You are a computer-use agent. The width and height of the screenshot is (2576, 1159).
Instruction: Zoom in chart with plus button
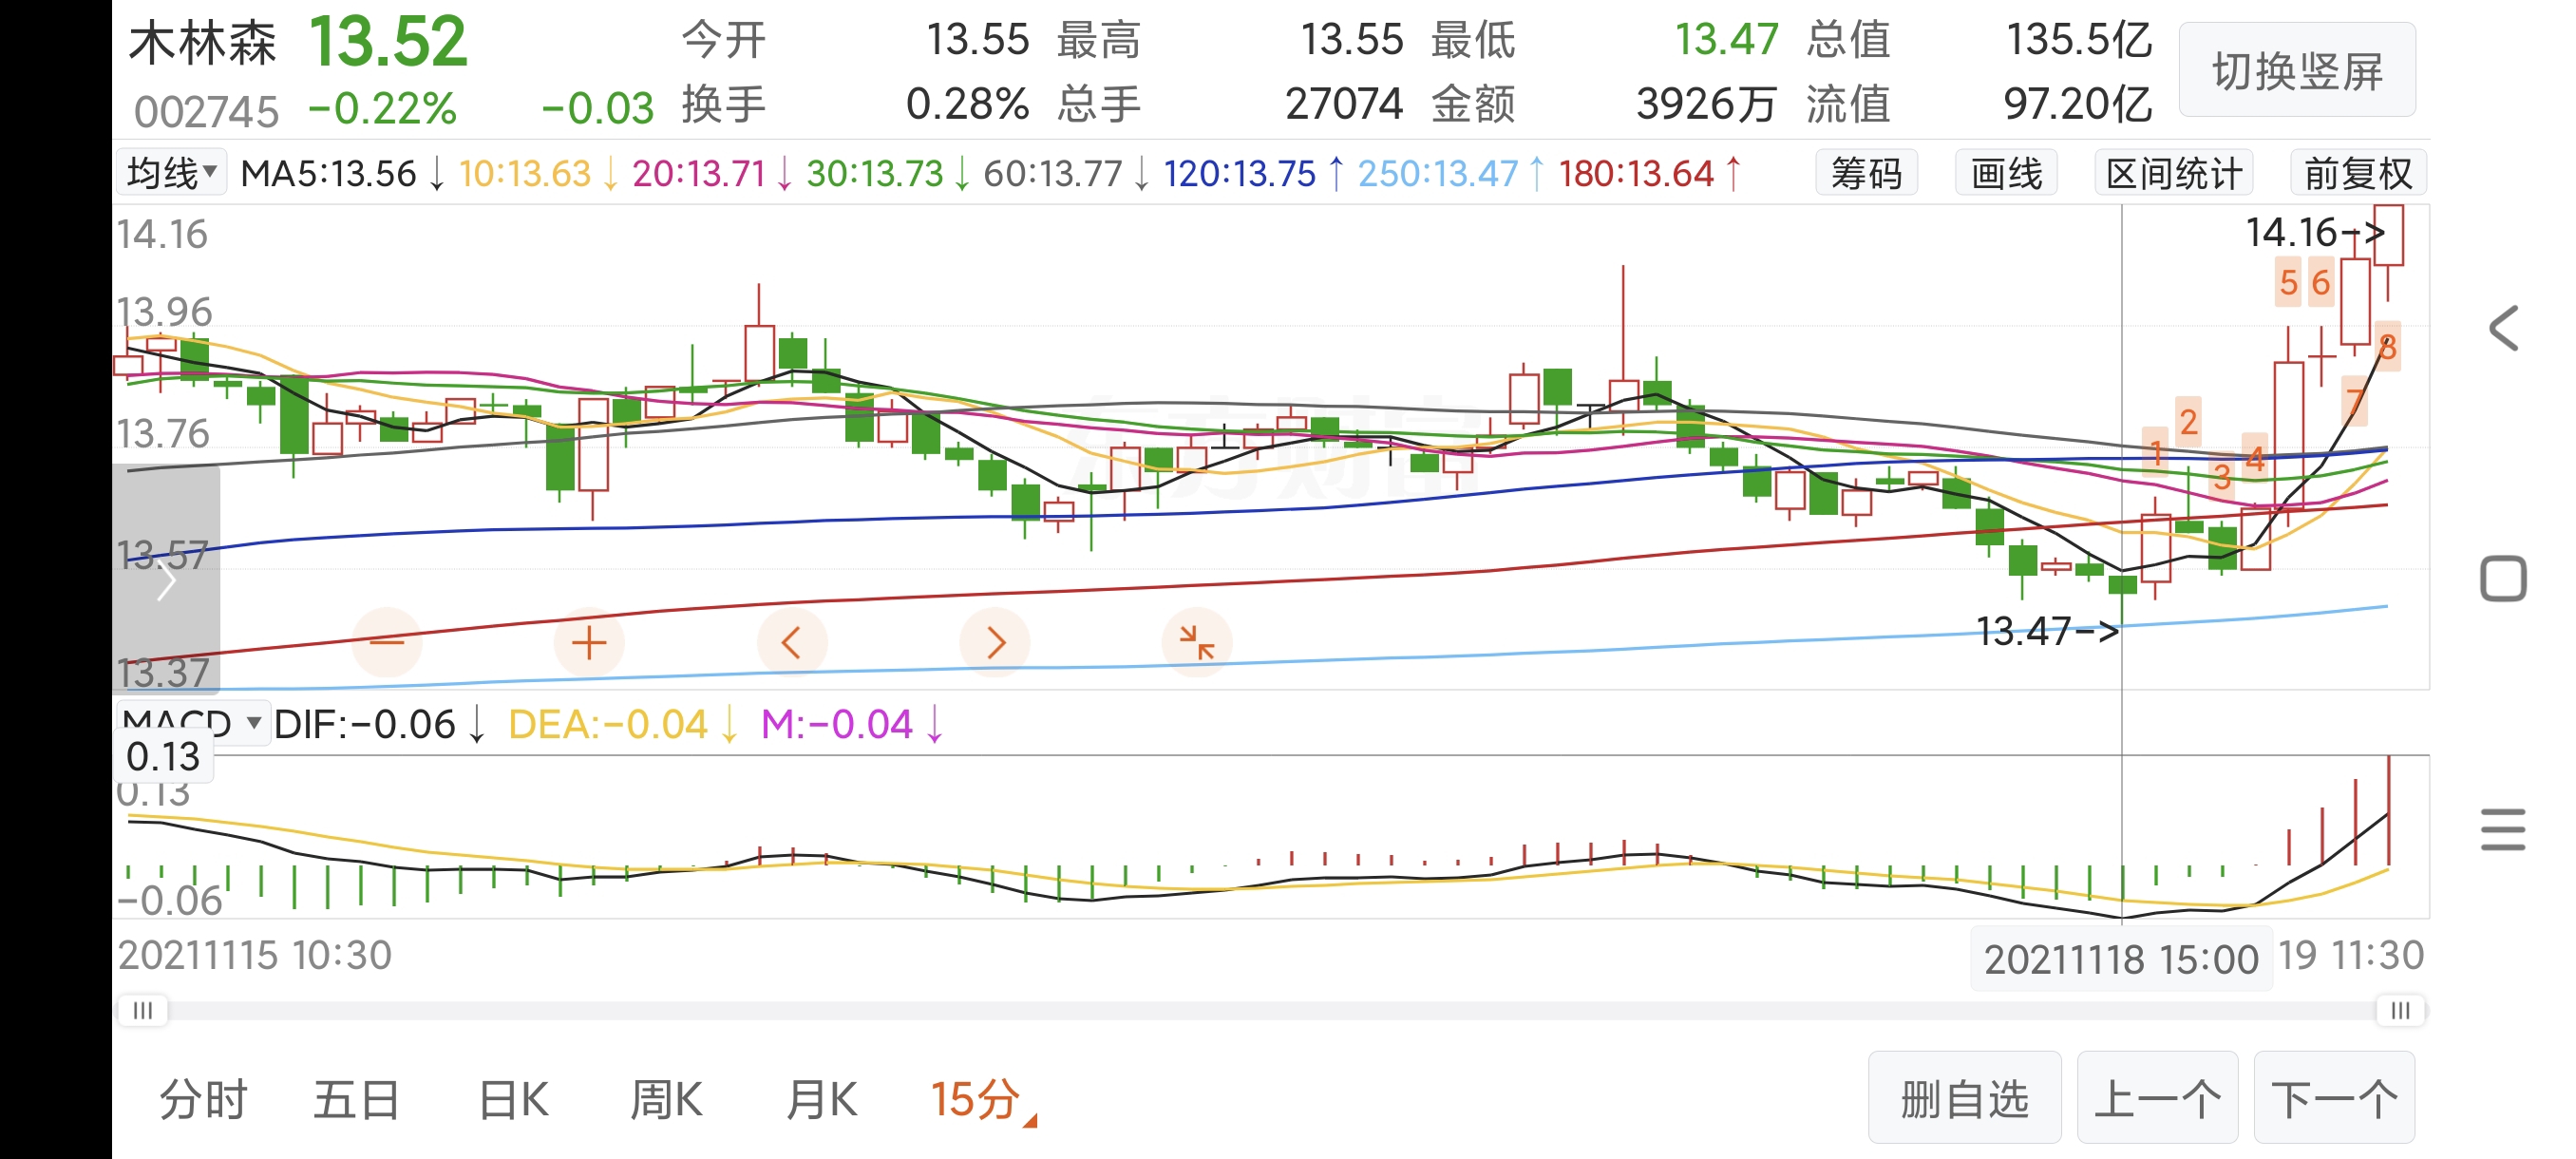[x=589, y=642]
